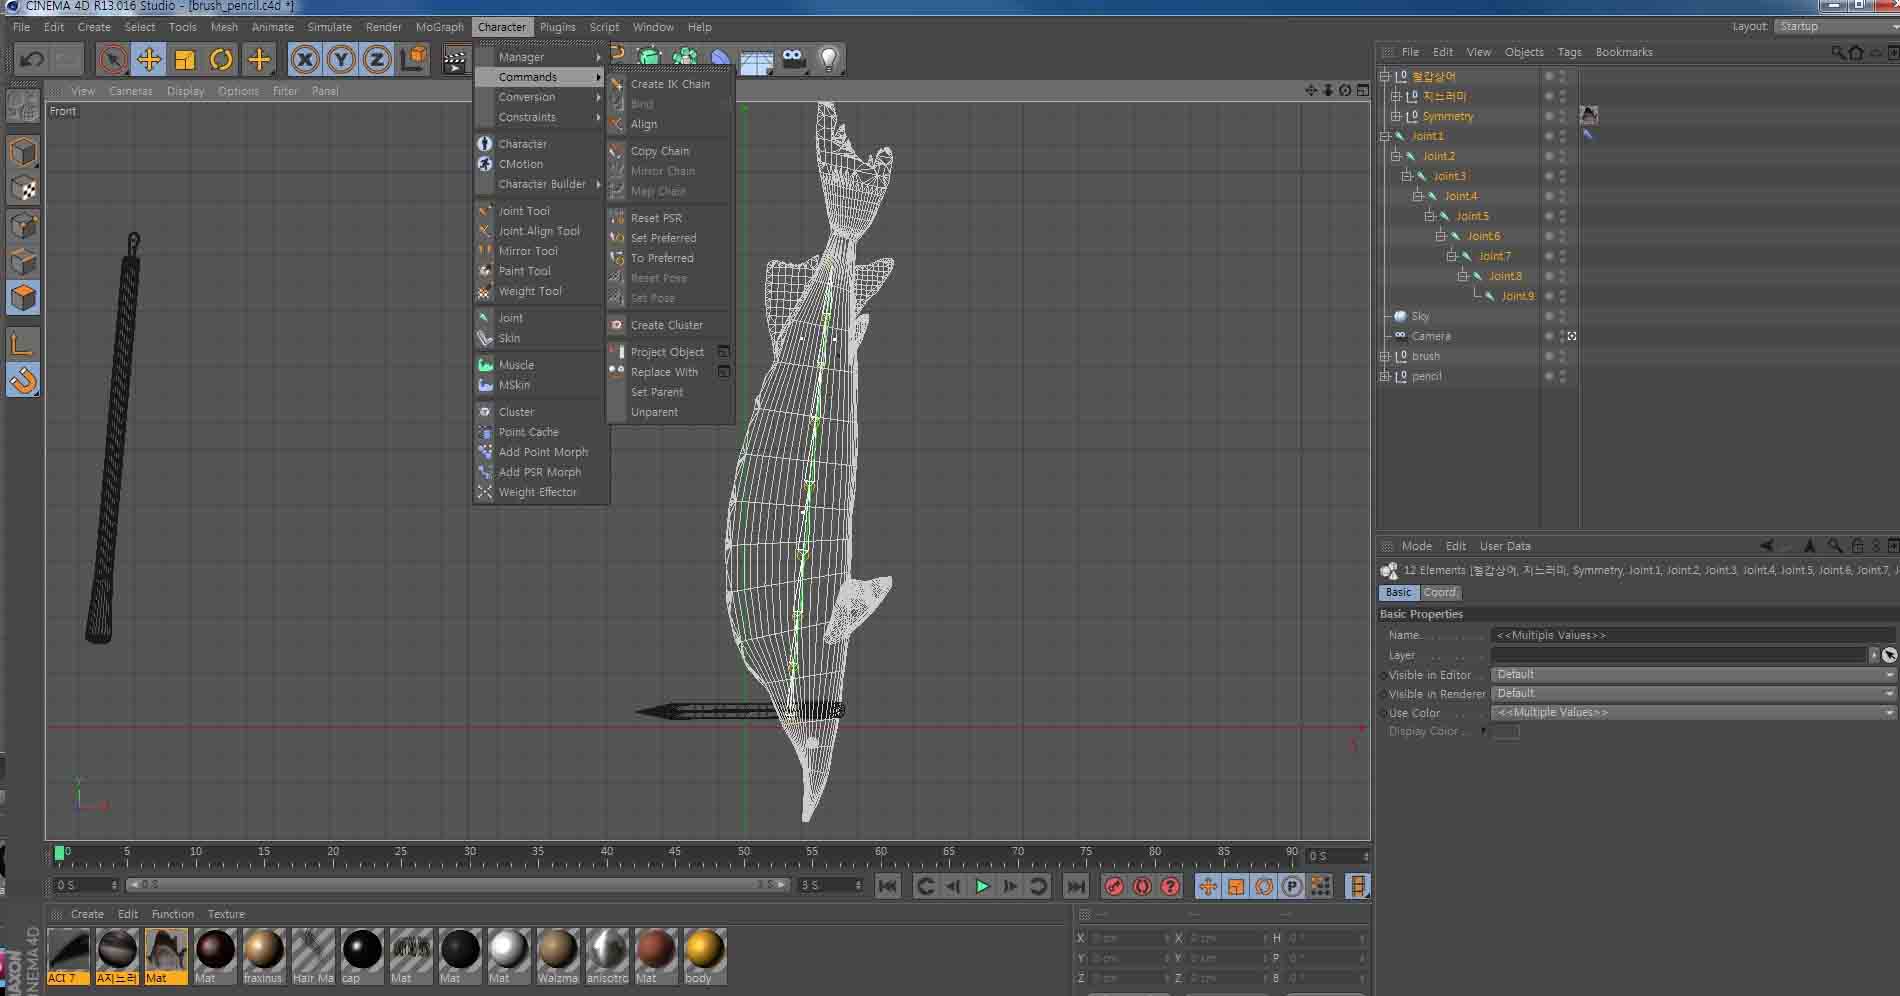Select the fraxinus material thumbnail
The height and width of the screenshot is (996, 1900).
pos(263,950)
